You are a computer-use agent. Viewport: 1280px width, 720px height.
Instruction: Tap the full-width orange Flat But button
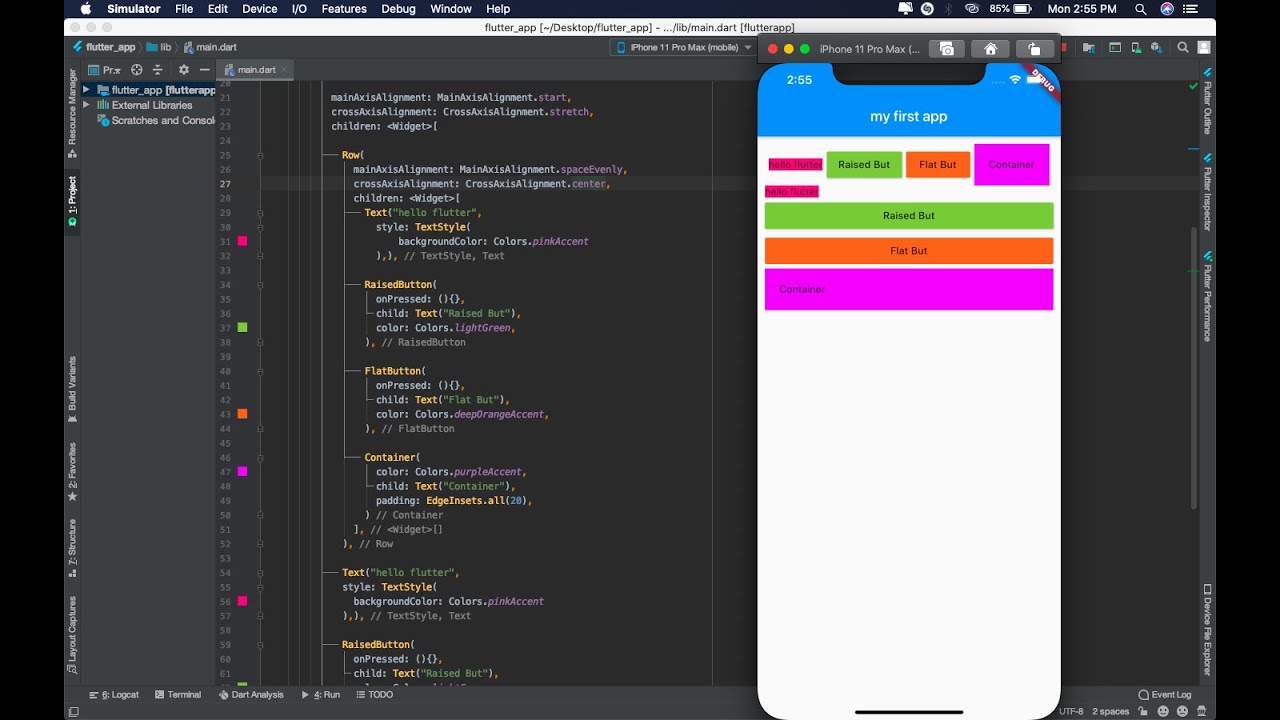tap(909, 251)
